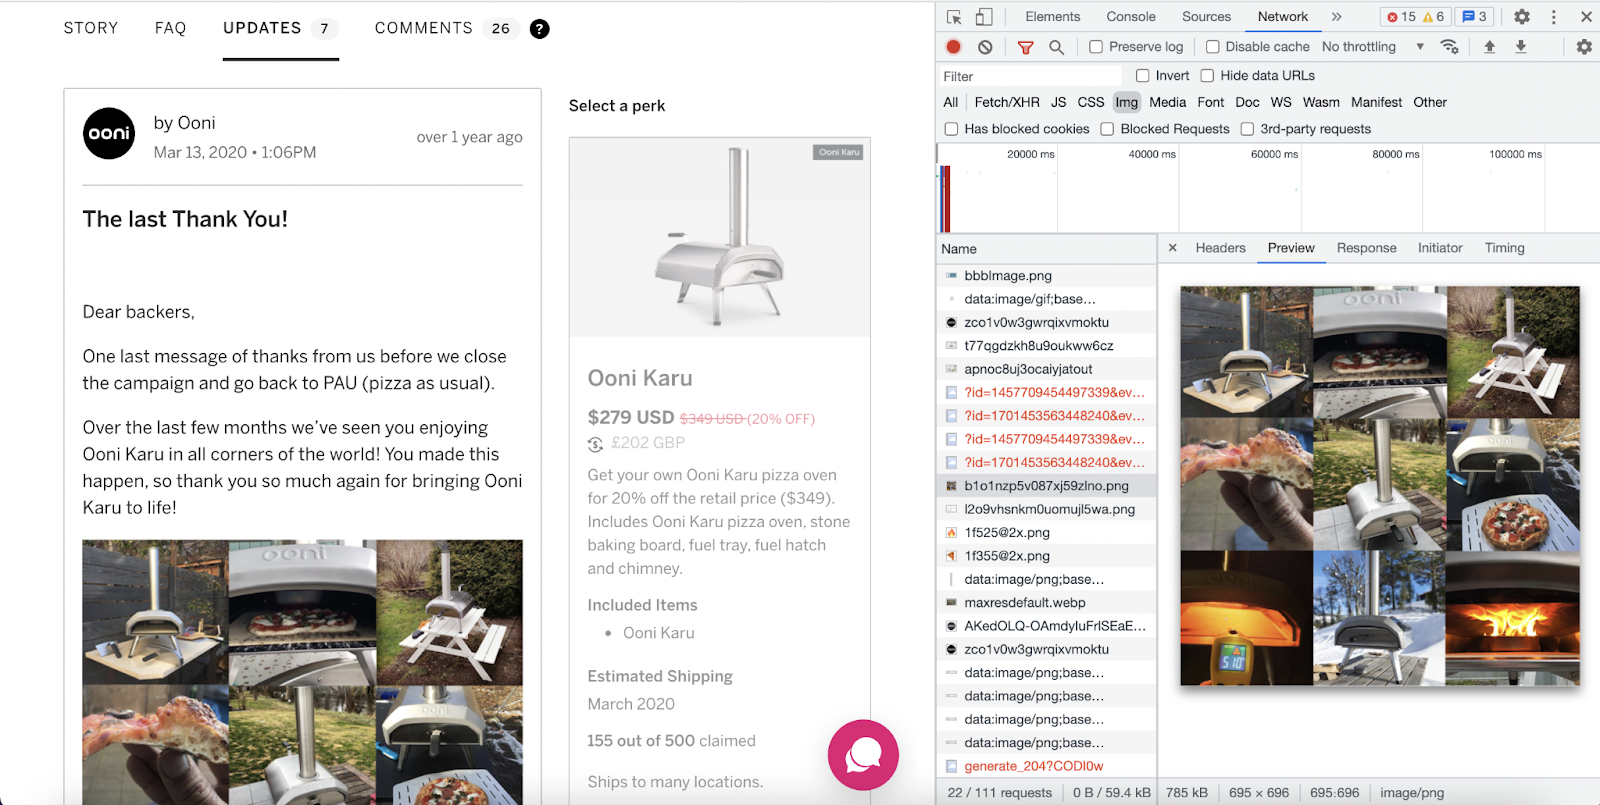Filter requests by All types
The image size is (1600, 805).
(x=951, y=102)
